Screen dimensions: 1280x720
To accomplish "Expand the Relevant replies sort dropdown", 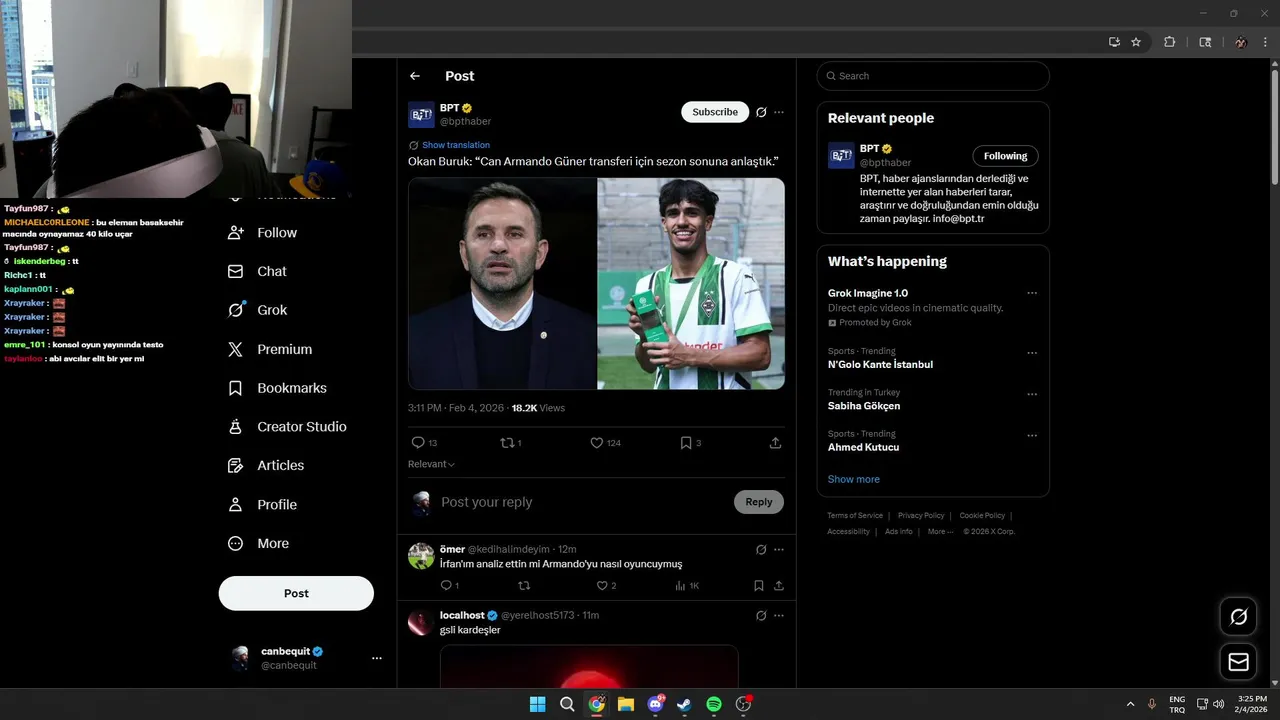I will (x=431, y=464).
